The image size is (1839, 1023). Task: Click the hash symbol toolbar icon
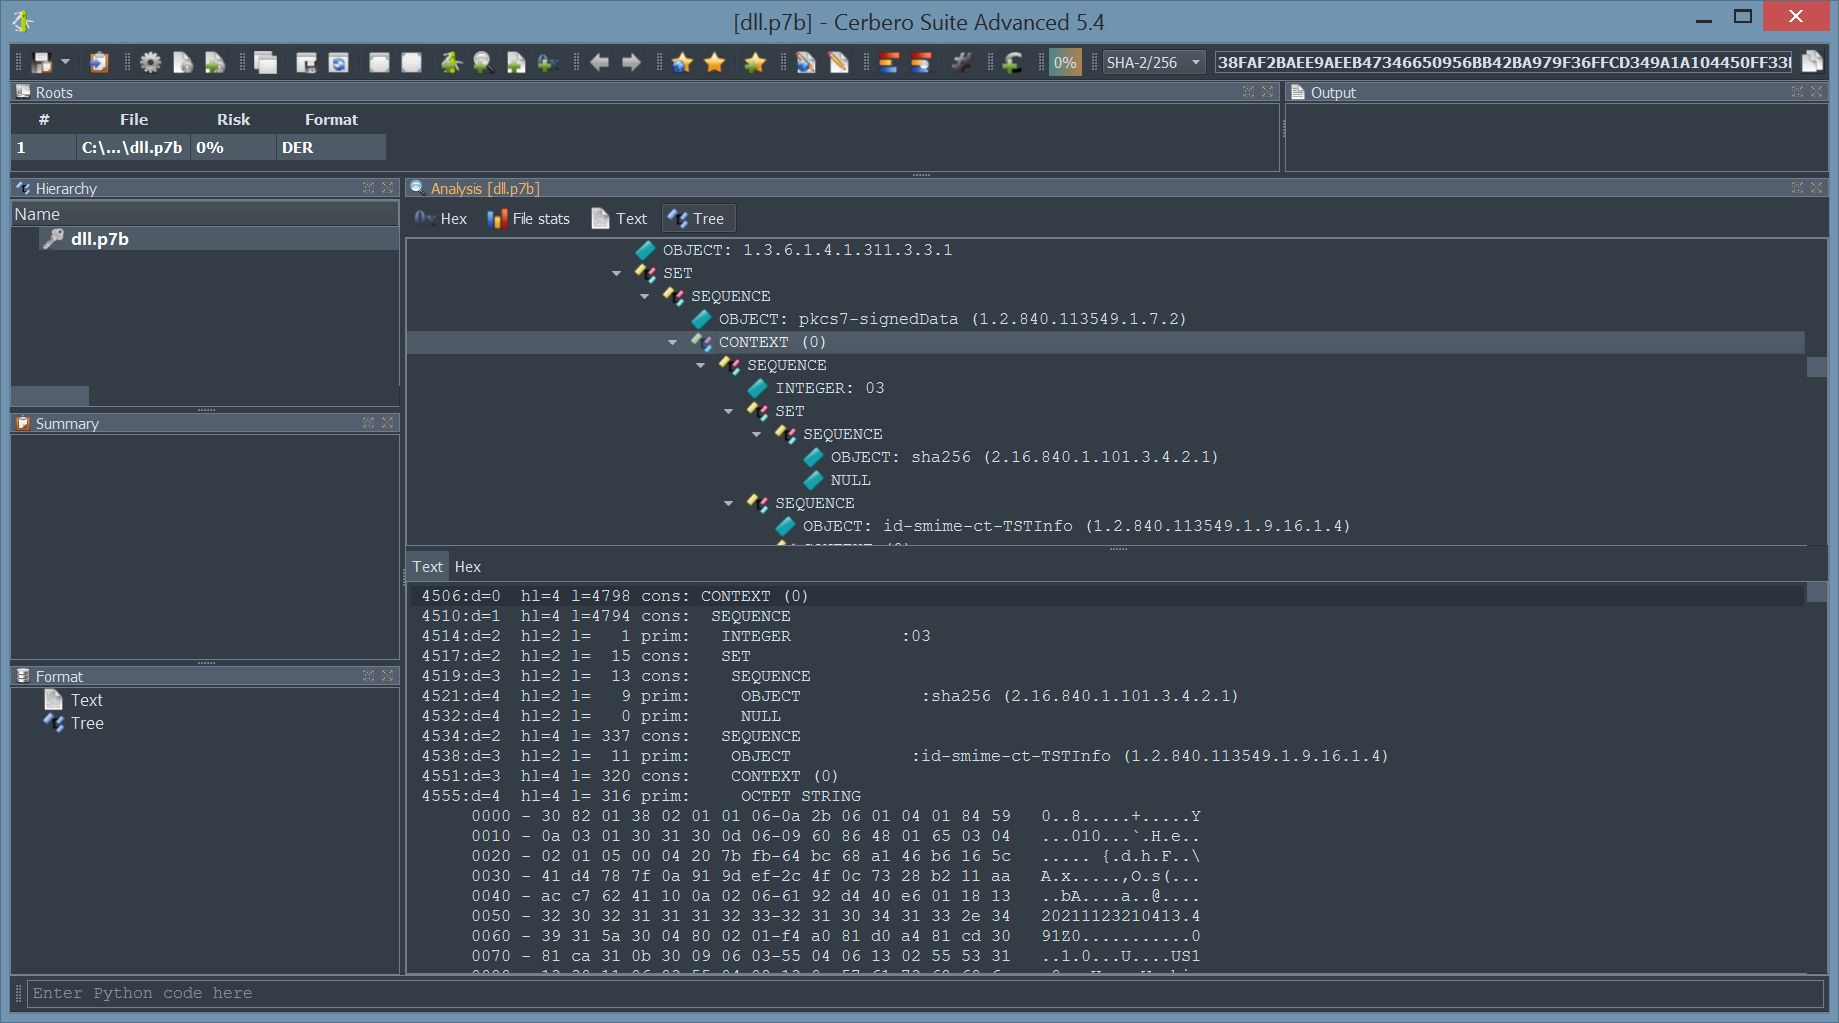coord(961,63)
